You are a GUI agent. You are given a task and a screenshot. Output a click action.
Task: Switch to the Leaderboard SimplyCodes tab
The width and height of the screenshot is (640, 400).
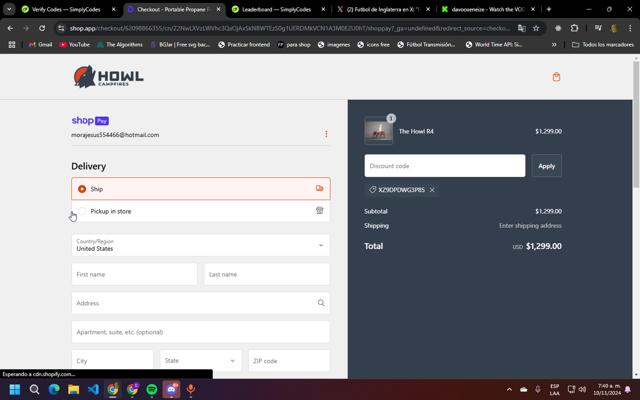click(x=277, y=9)
